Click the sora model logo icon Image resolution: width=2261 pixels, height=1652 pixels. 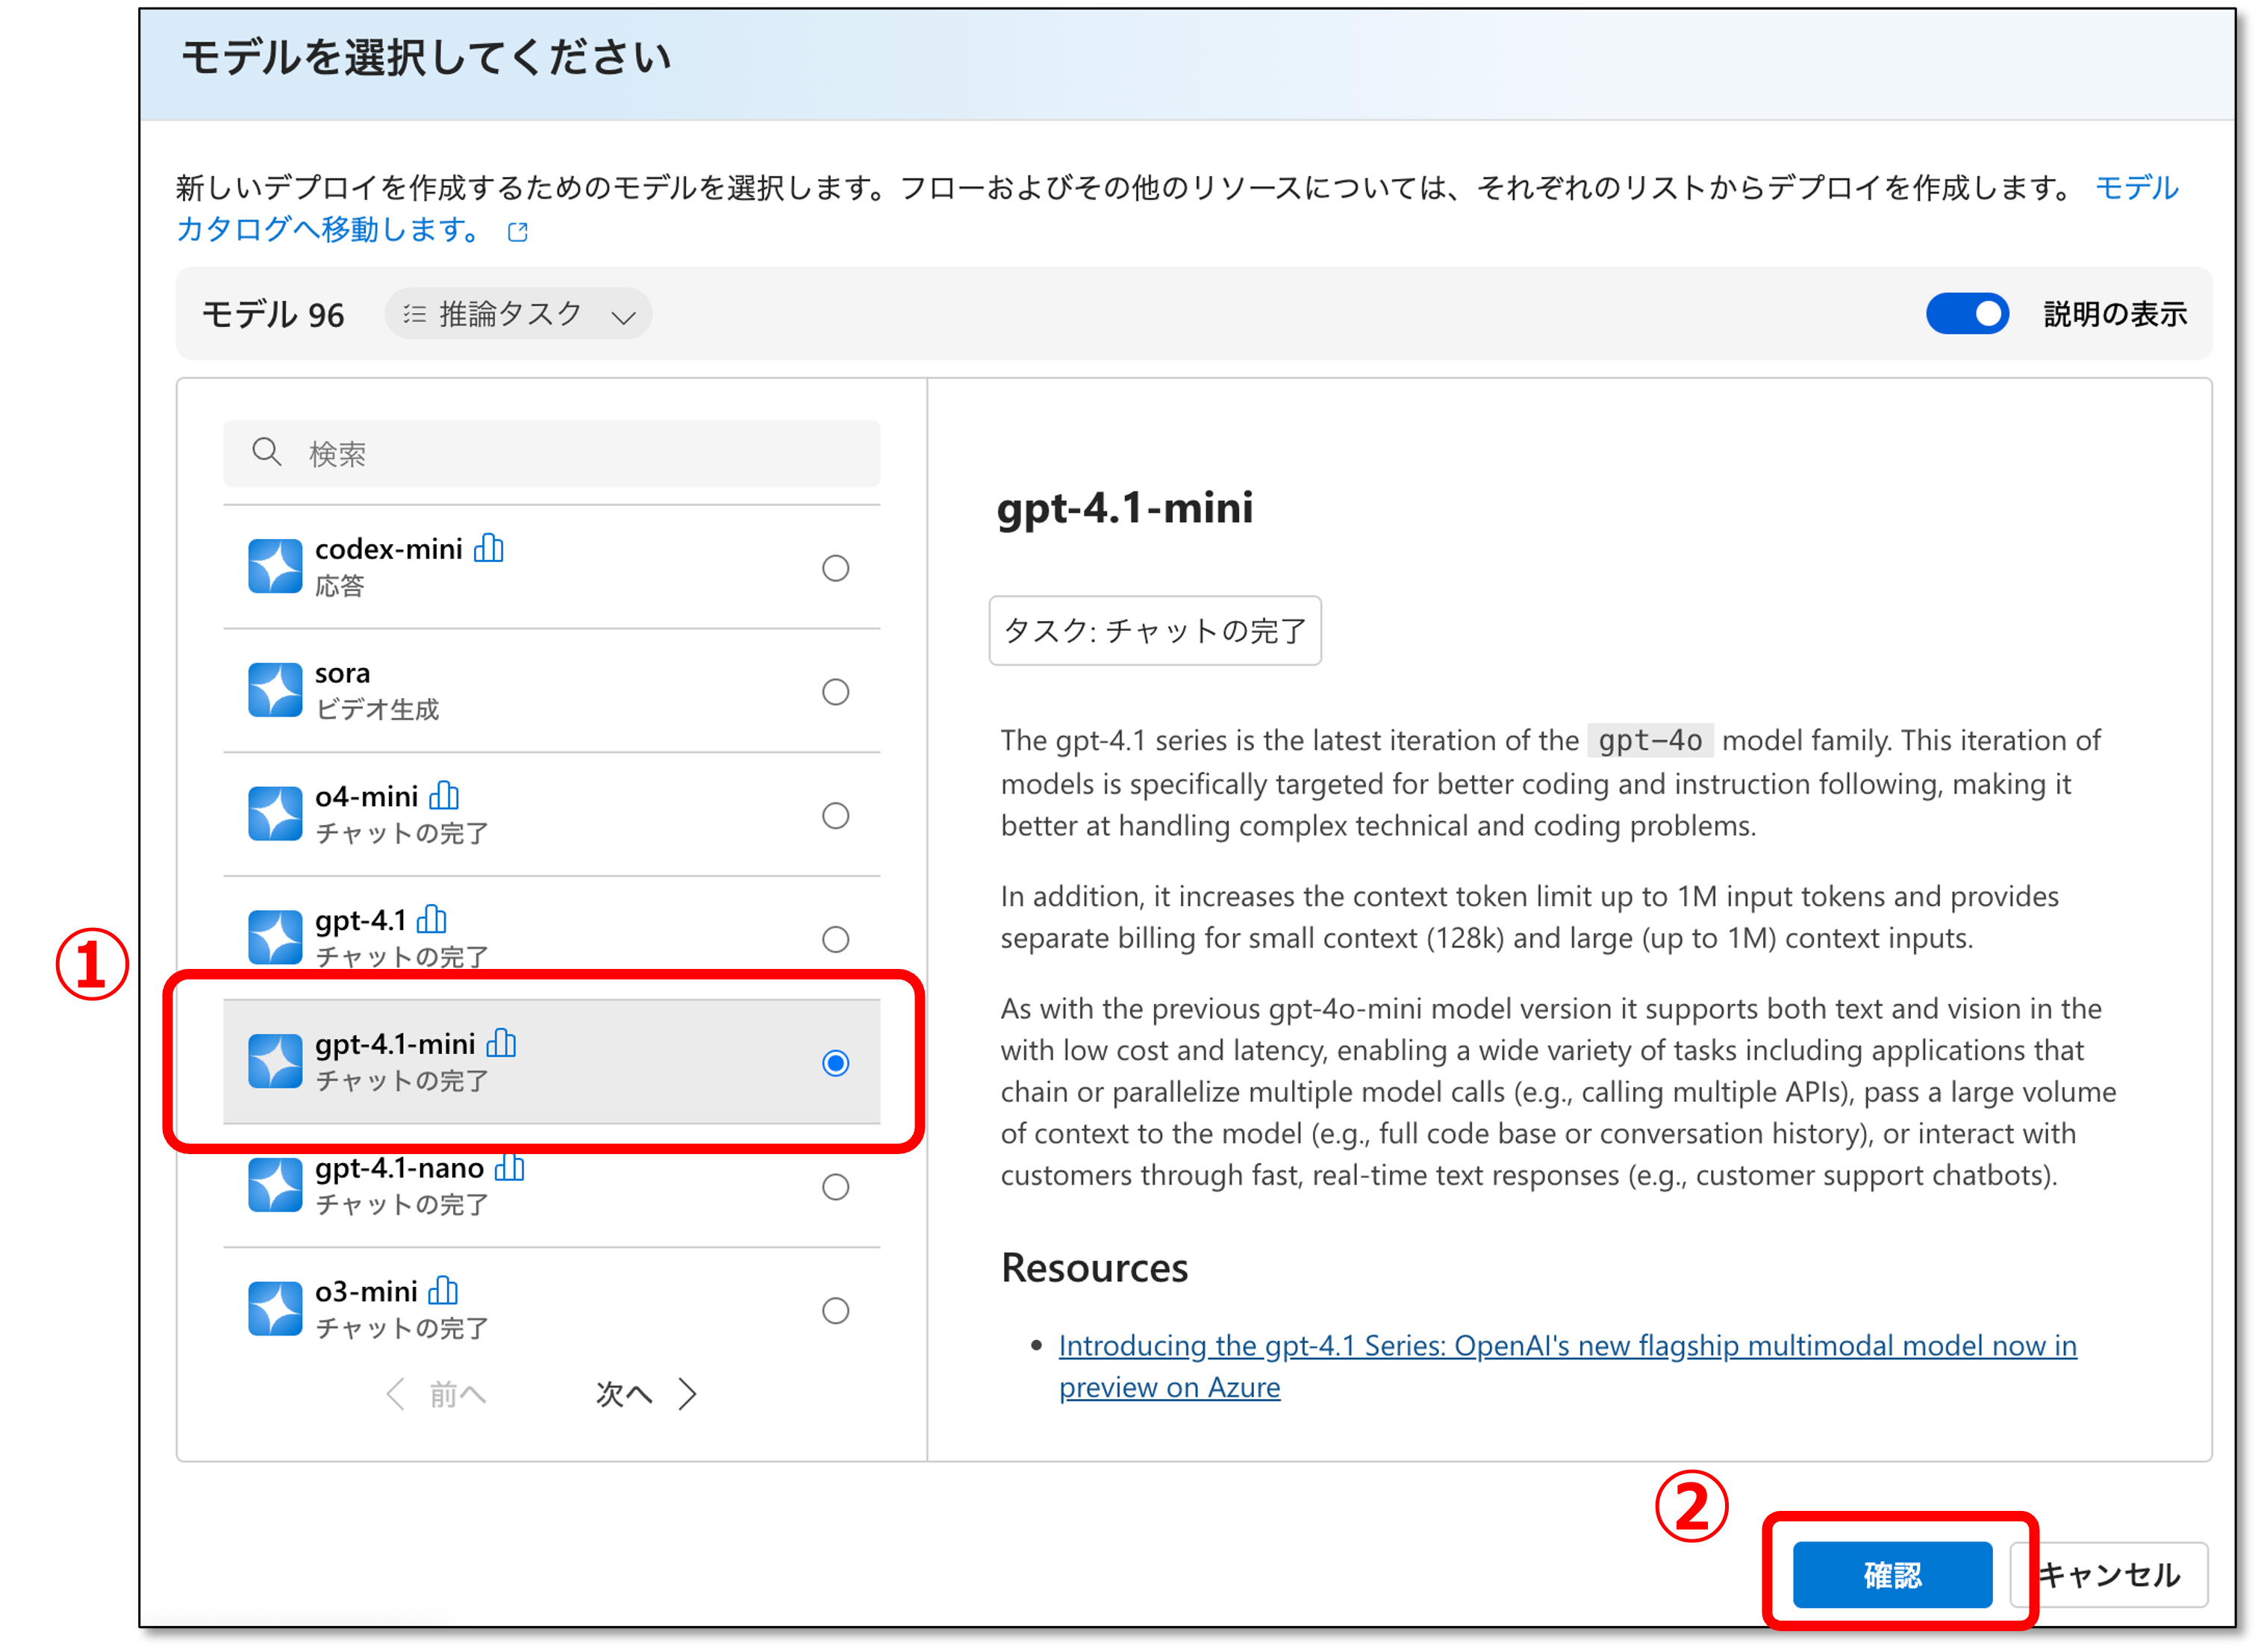pyautogui.click(x=275, y=690)
